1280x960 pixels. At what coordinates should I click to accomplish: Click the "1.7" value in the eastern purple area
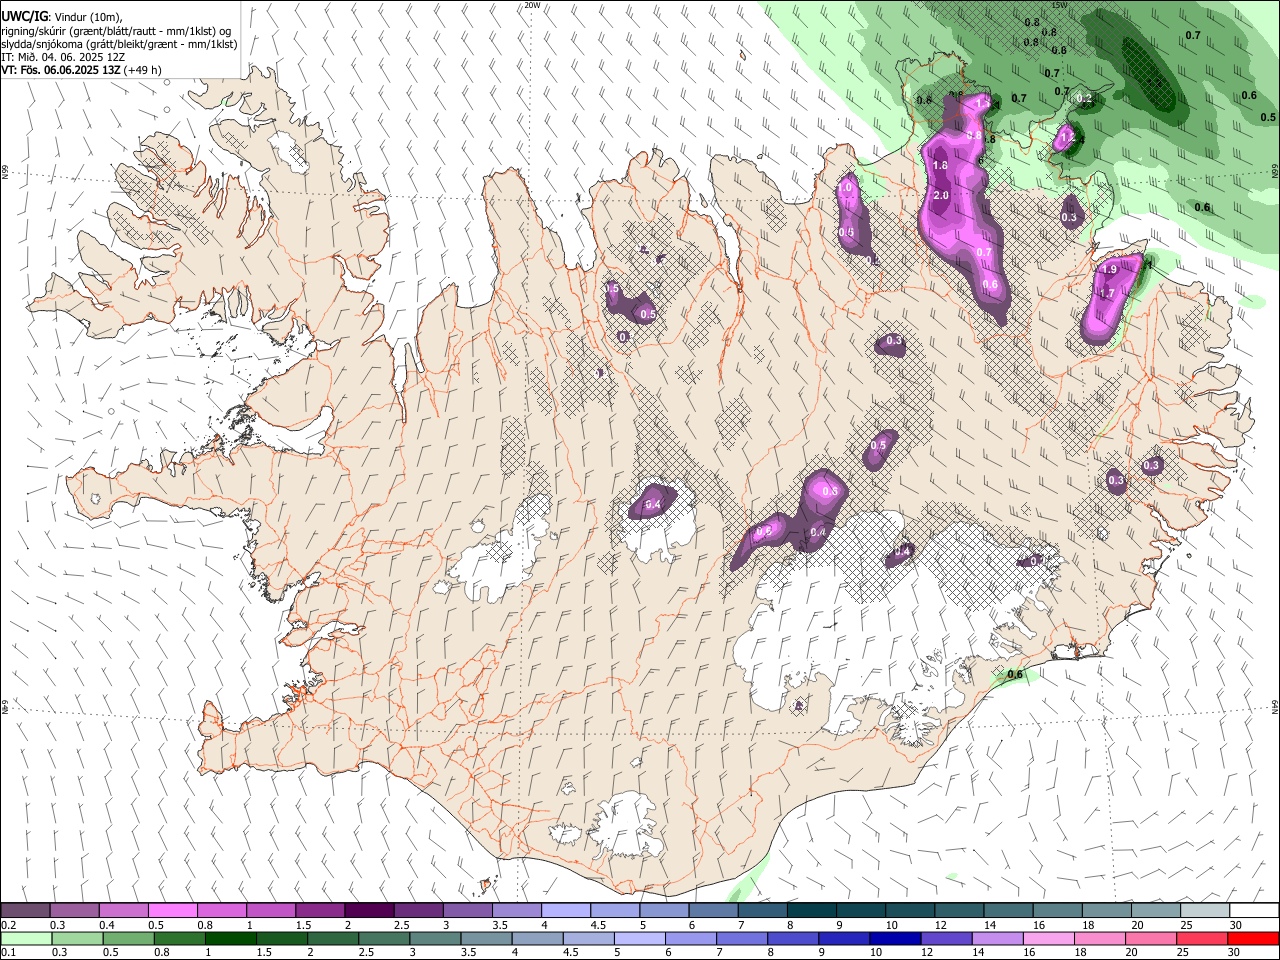(1106, 293)
